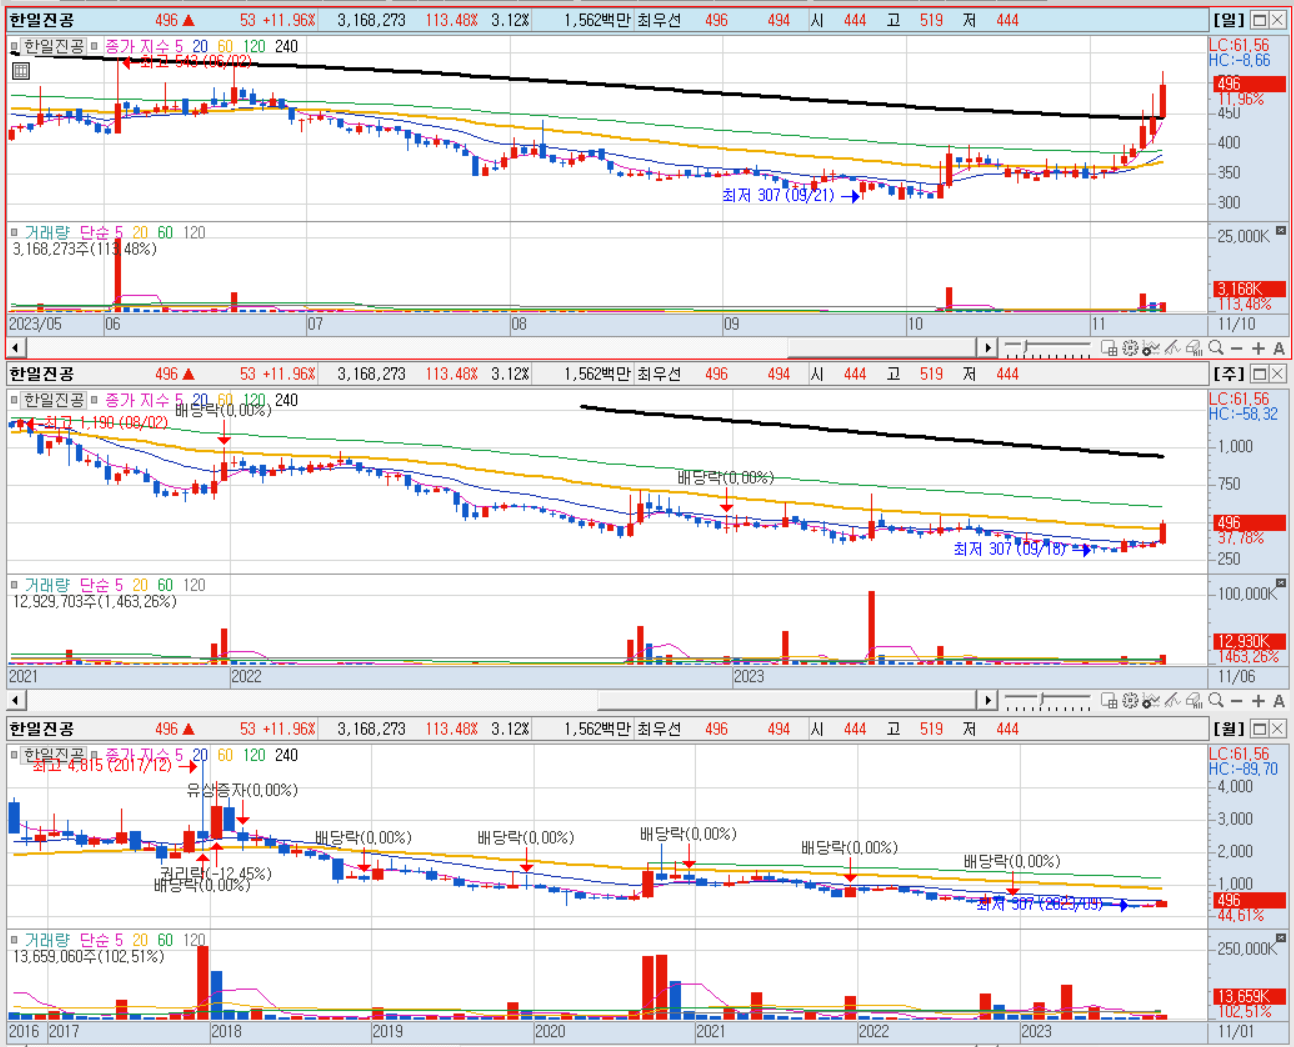This screenshot has height=1047, width=1294.
Task: Click the '유상증자(0,00%)' marker in monthly chart
Action: click(x=242, y=790)
